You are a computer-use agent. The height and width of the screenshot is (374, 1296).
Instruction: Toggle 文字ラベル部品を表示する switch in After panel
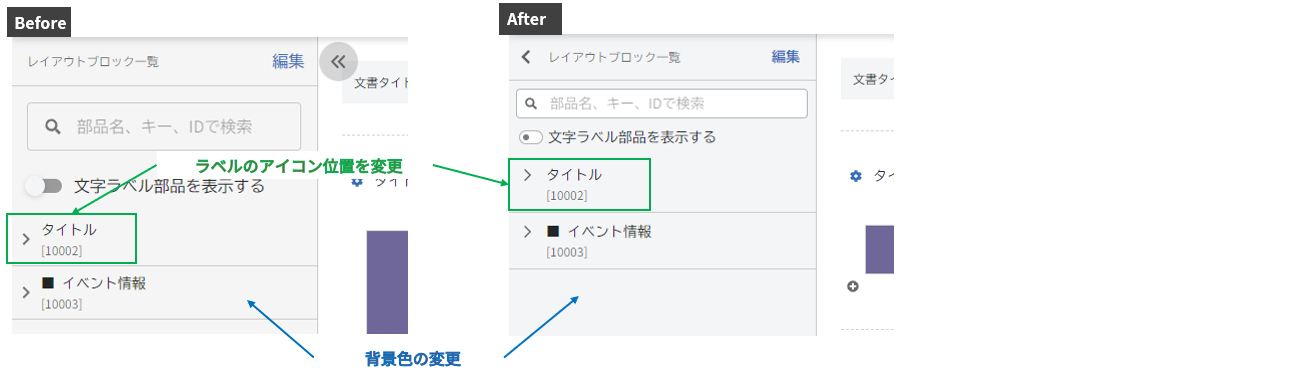(530, 137)
